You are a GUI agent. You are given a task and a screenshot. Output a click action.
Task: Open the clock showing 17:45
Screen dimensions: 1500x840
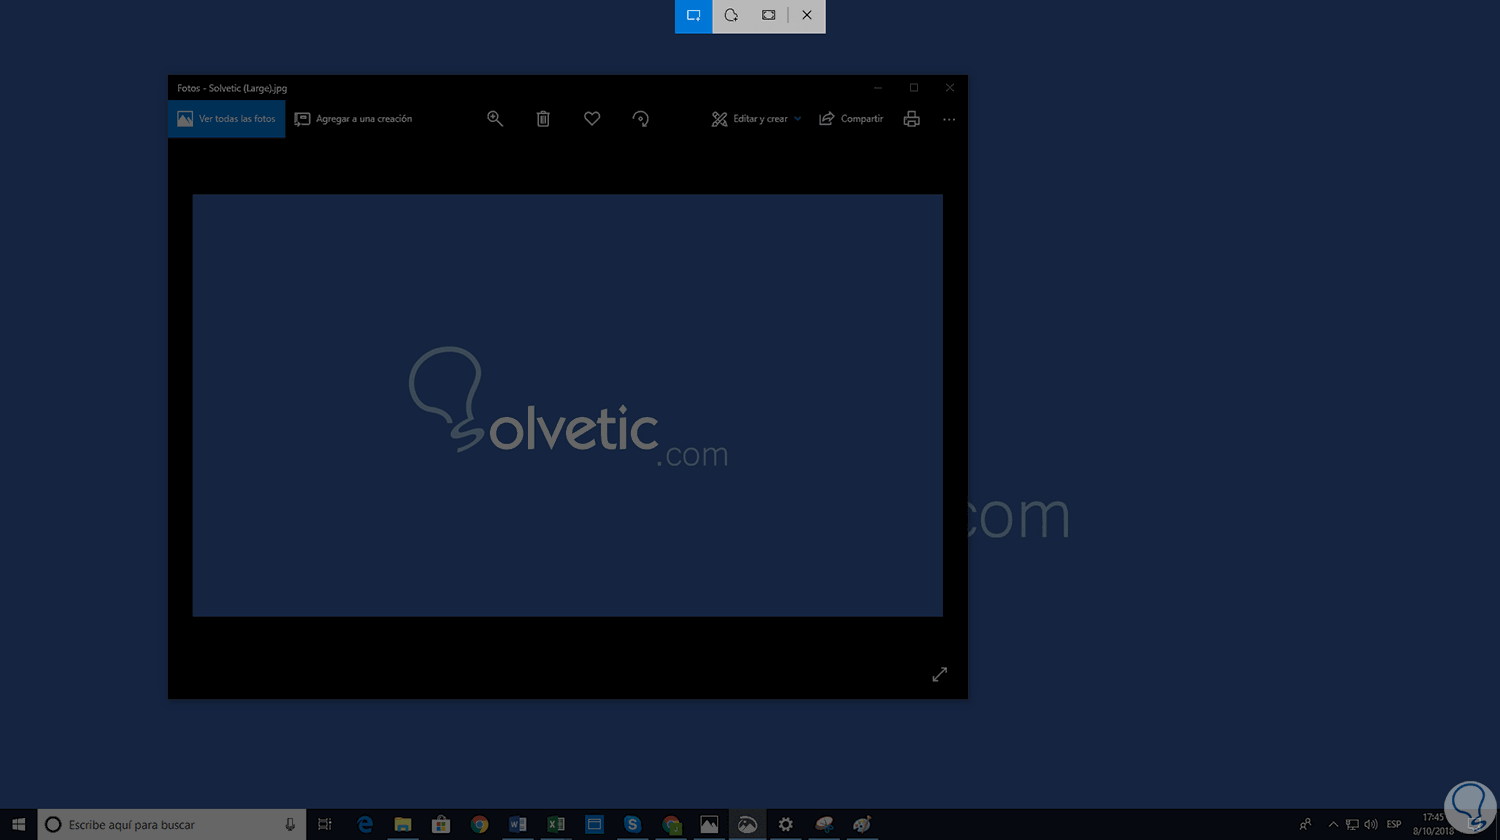(1433, 825)
